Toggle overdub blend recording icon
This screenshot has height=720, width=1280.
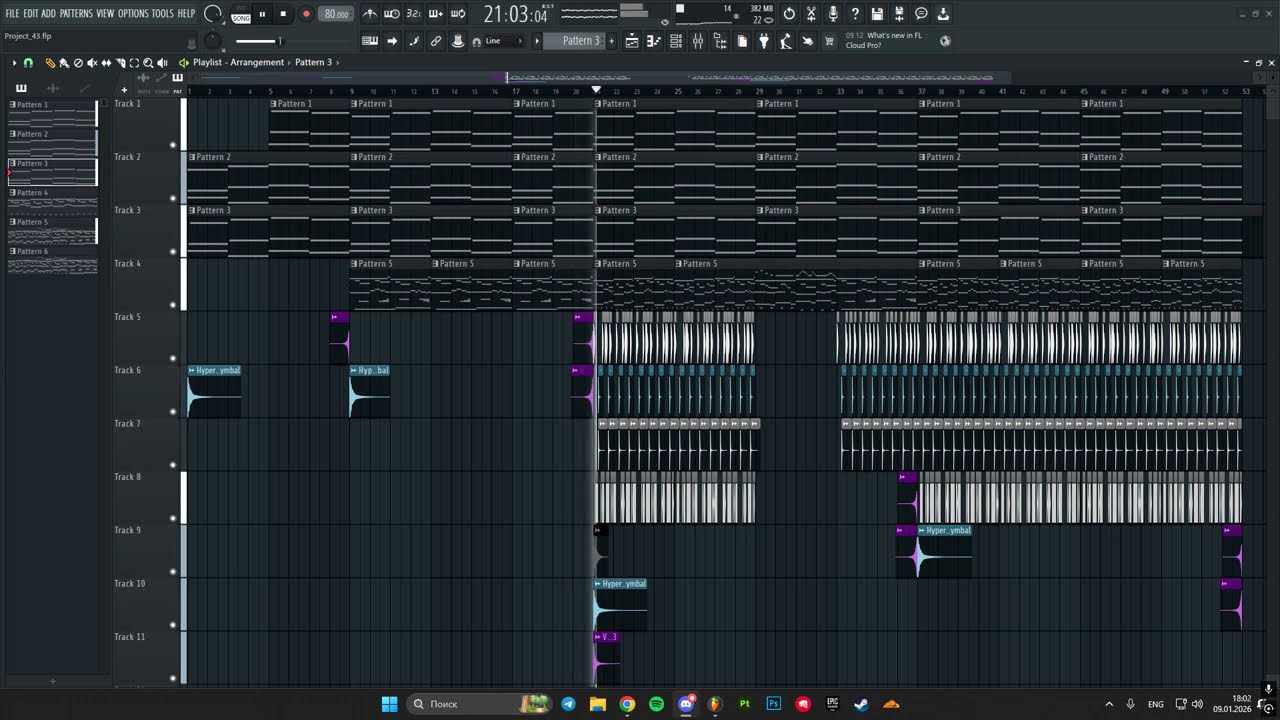(x=436, y=14)
